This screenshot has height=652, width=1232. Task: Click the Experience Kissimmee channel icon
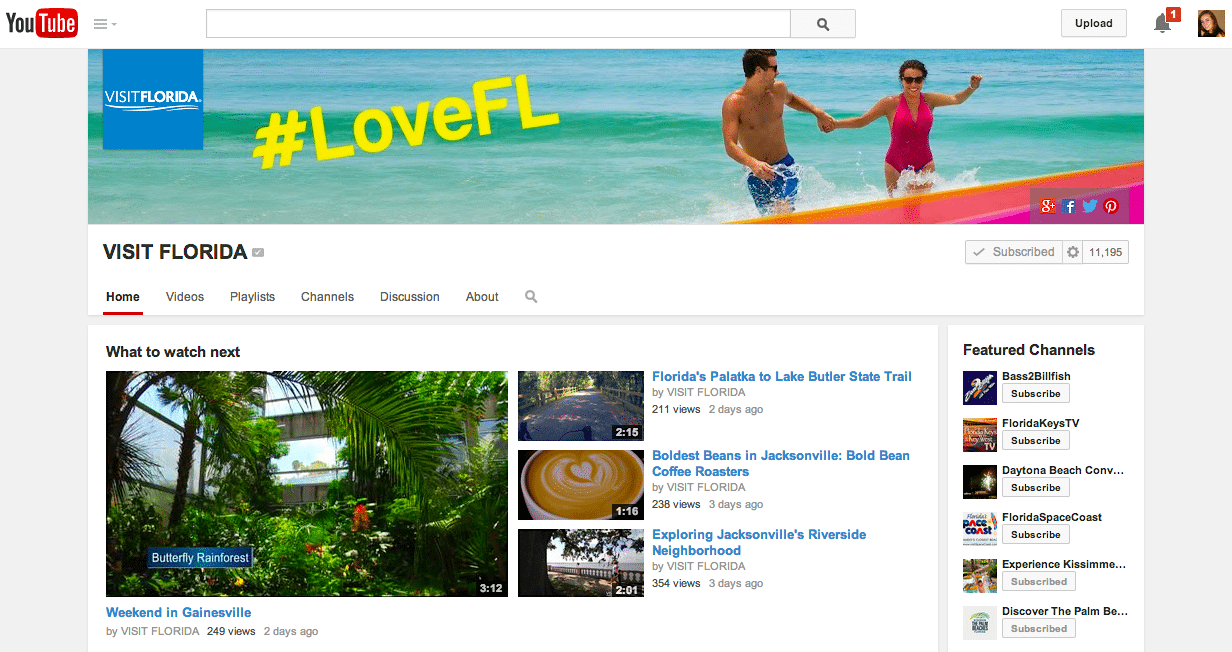tap(980, 575)
